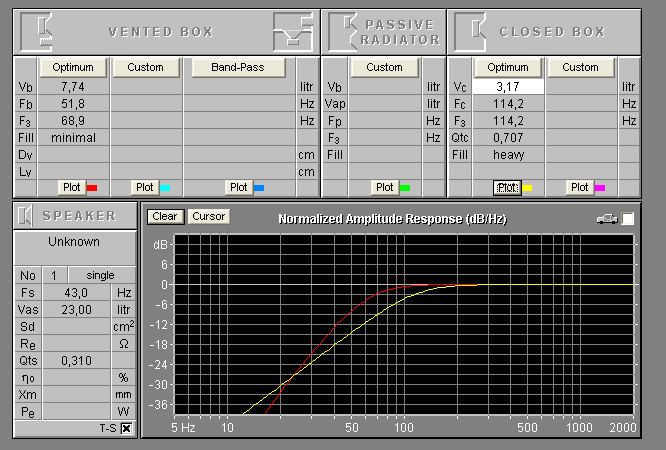Screen dimensions: 666x450
Task: Plot the passive radiator green curve
Action: pos(384,187)
